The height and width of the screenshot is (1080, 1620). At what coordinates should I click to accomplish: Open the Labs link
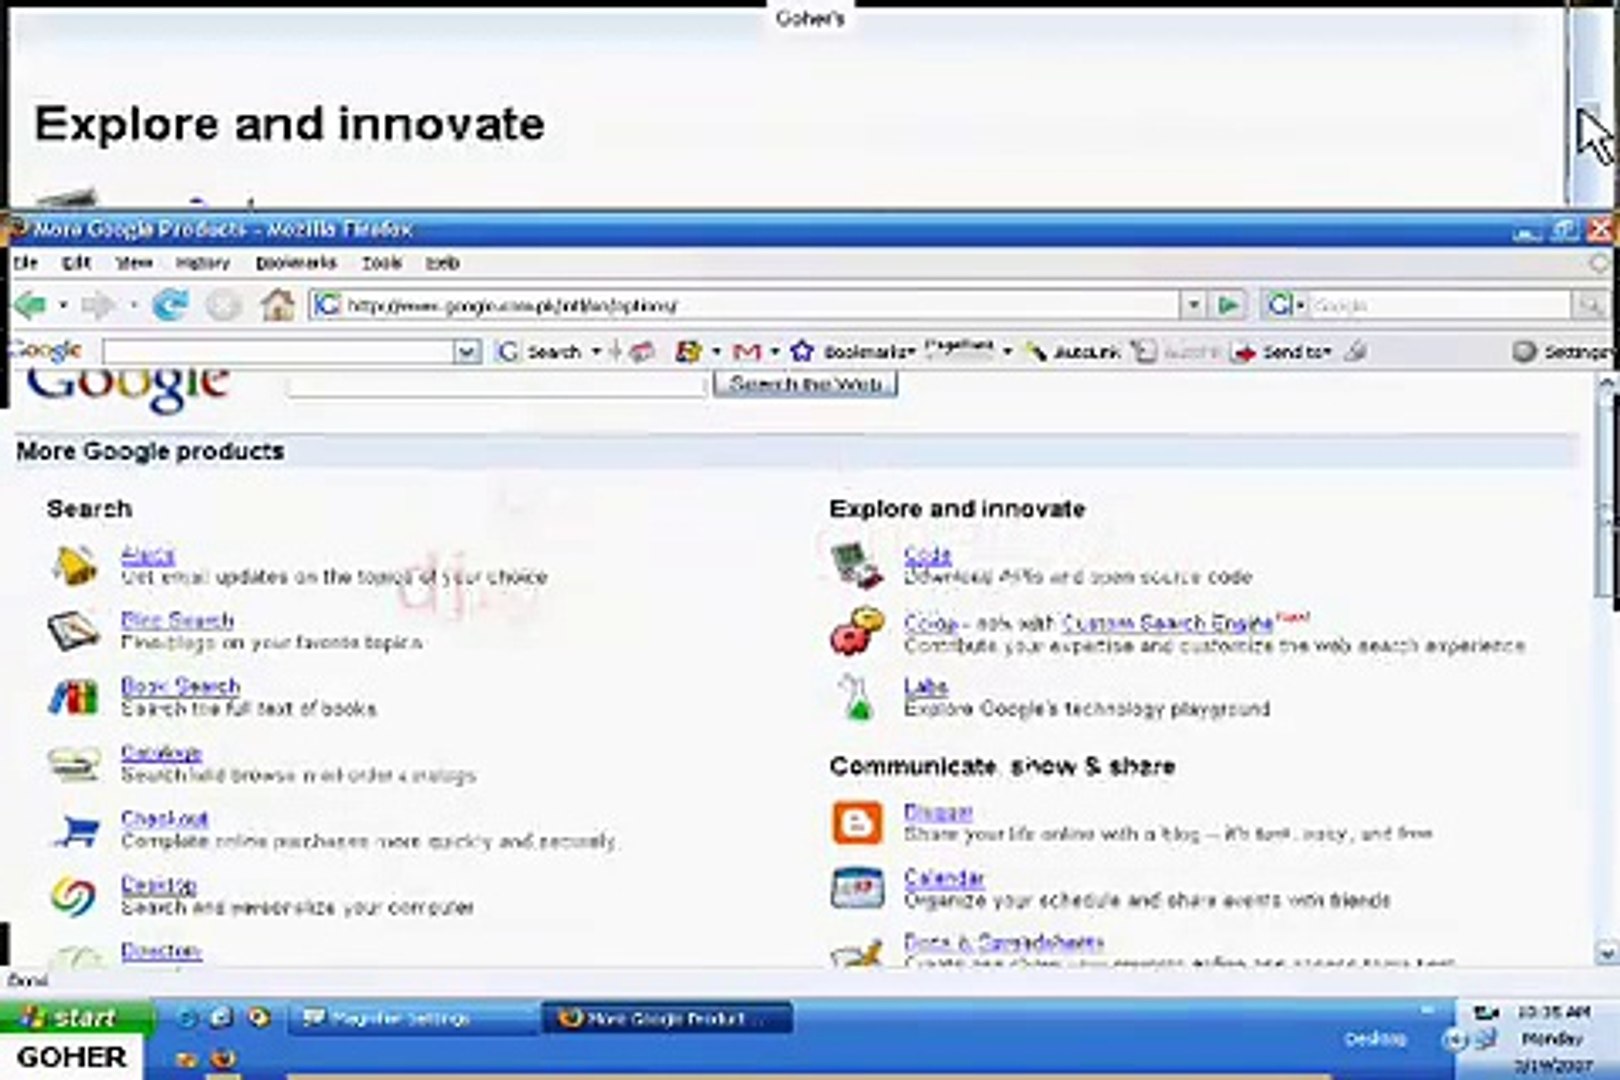pyautogui.click(x=925, y=687)
